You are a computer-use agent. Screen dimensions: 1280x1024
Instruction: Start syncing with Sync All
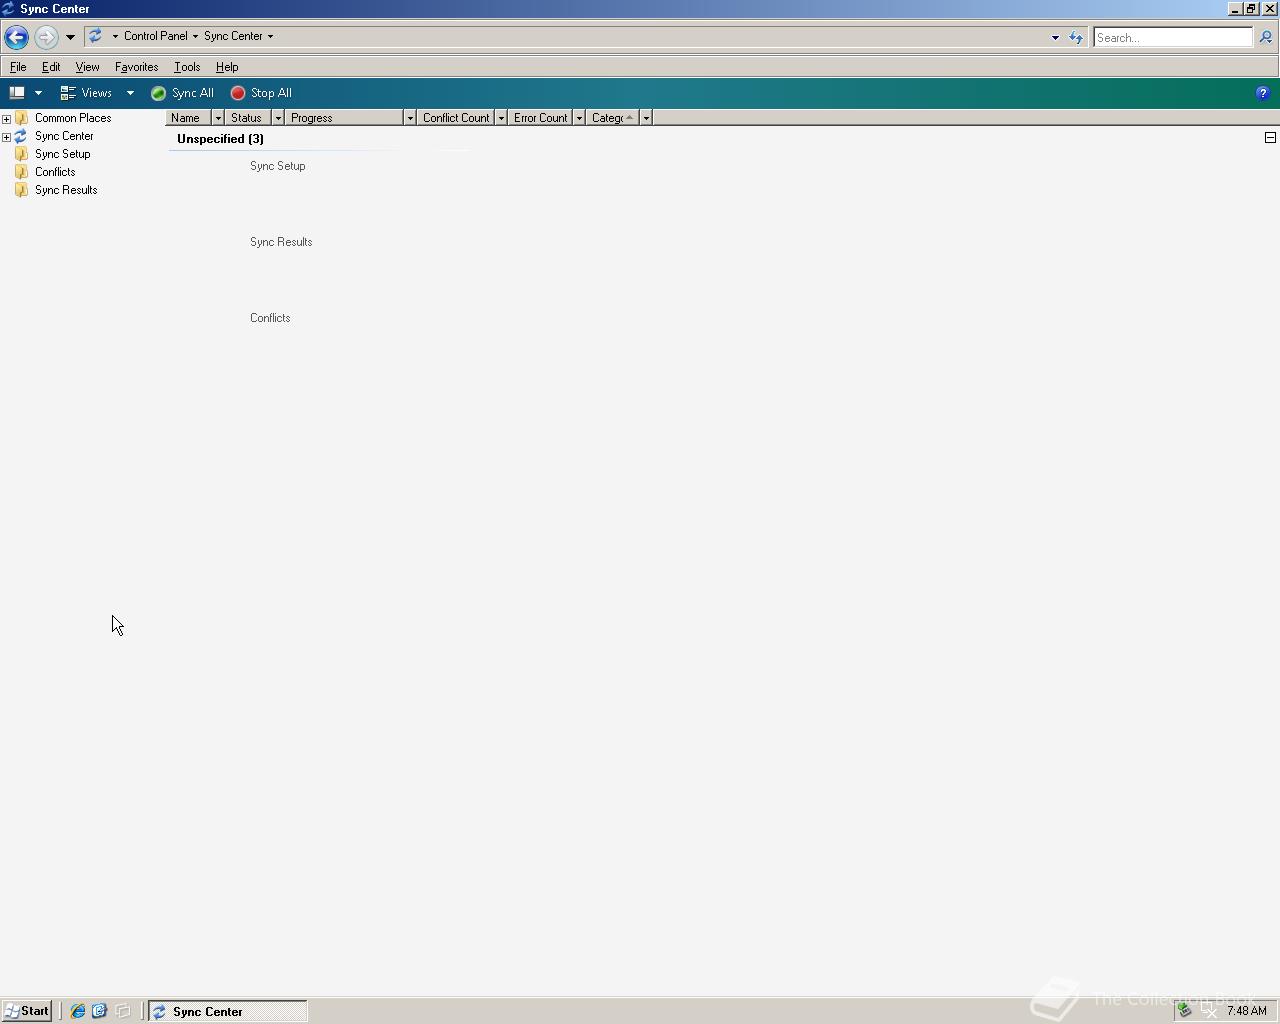(x=182, y=93)
